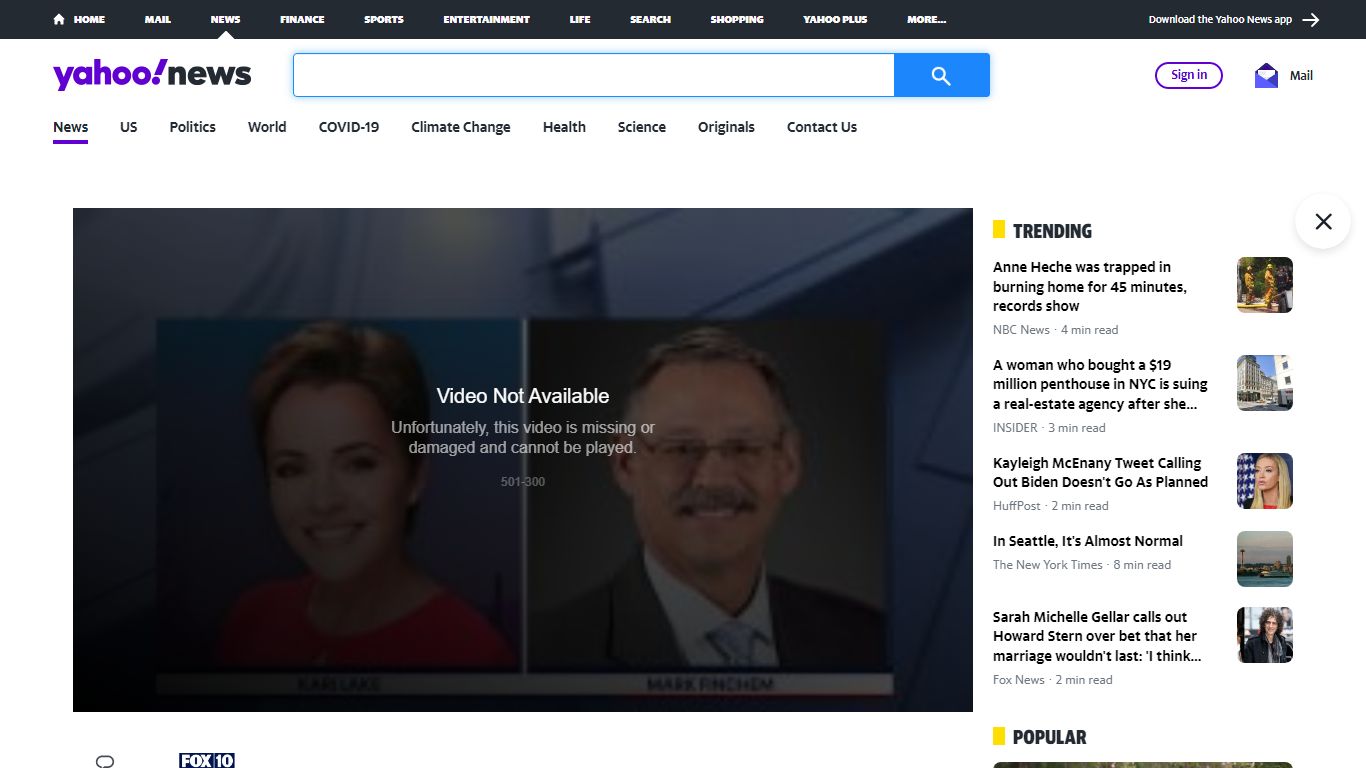Select News in top navigation bar
Viewport: 1366px width, 768px height.
click(225, 19)
